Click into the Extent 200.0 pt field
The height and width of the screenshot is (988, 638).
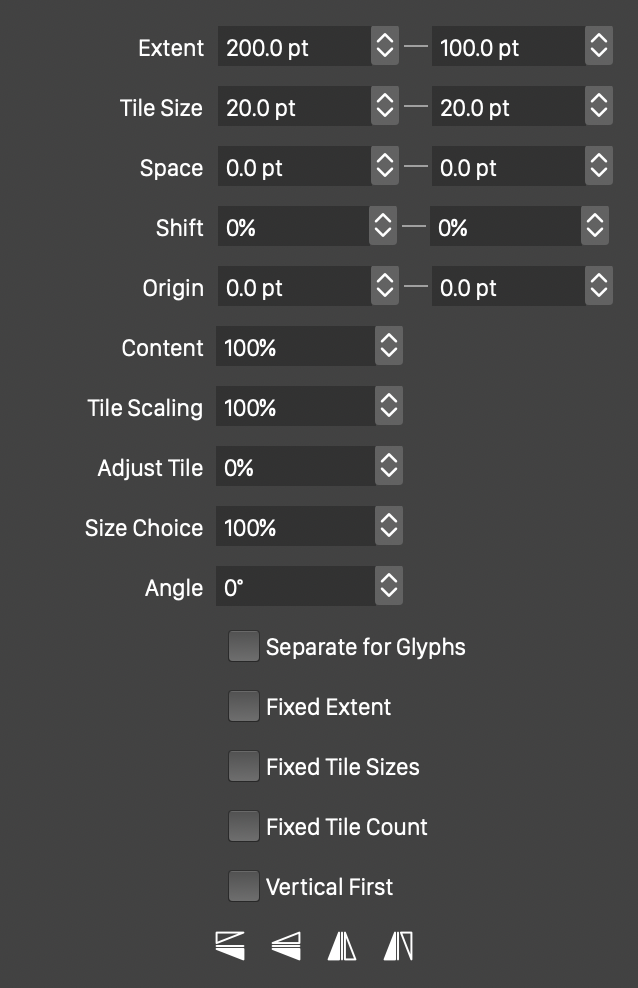tap(294, 46)
